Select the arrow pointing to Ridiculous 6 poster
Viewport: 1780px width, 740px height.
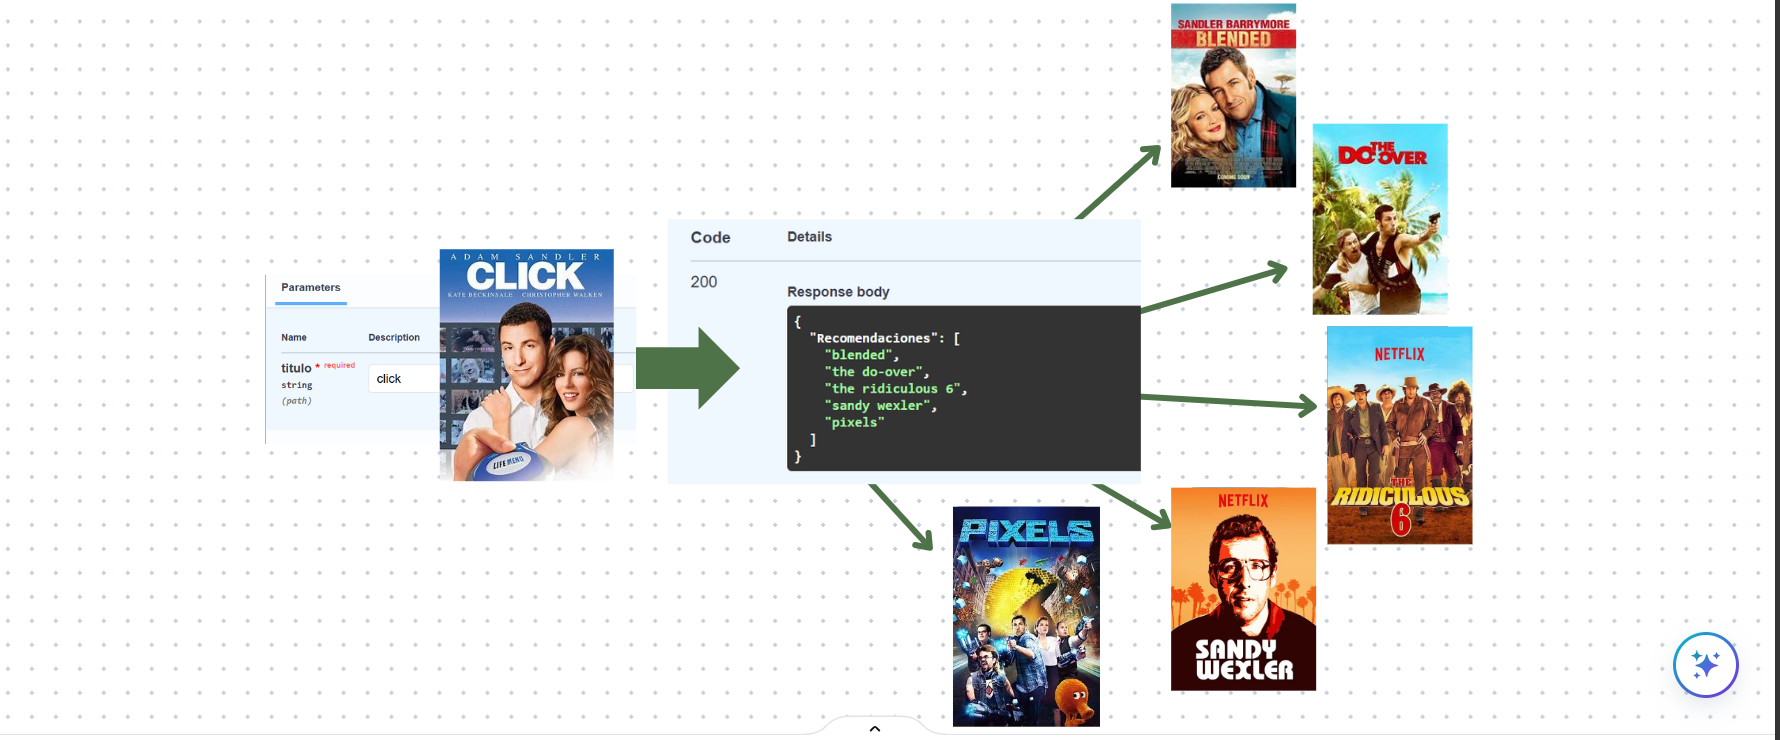point(1228,402)
